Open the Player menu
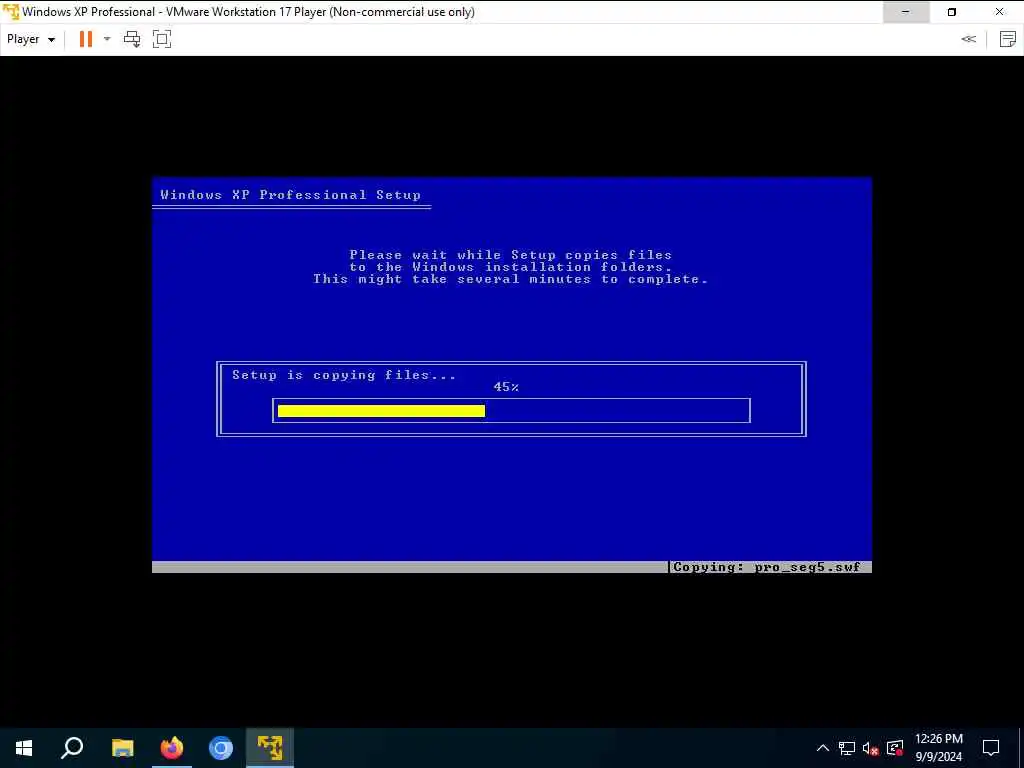The height and width of the screenshot is (768, 1024). pyautogui.click(x=31, y=39)
